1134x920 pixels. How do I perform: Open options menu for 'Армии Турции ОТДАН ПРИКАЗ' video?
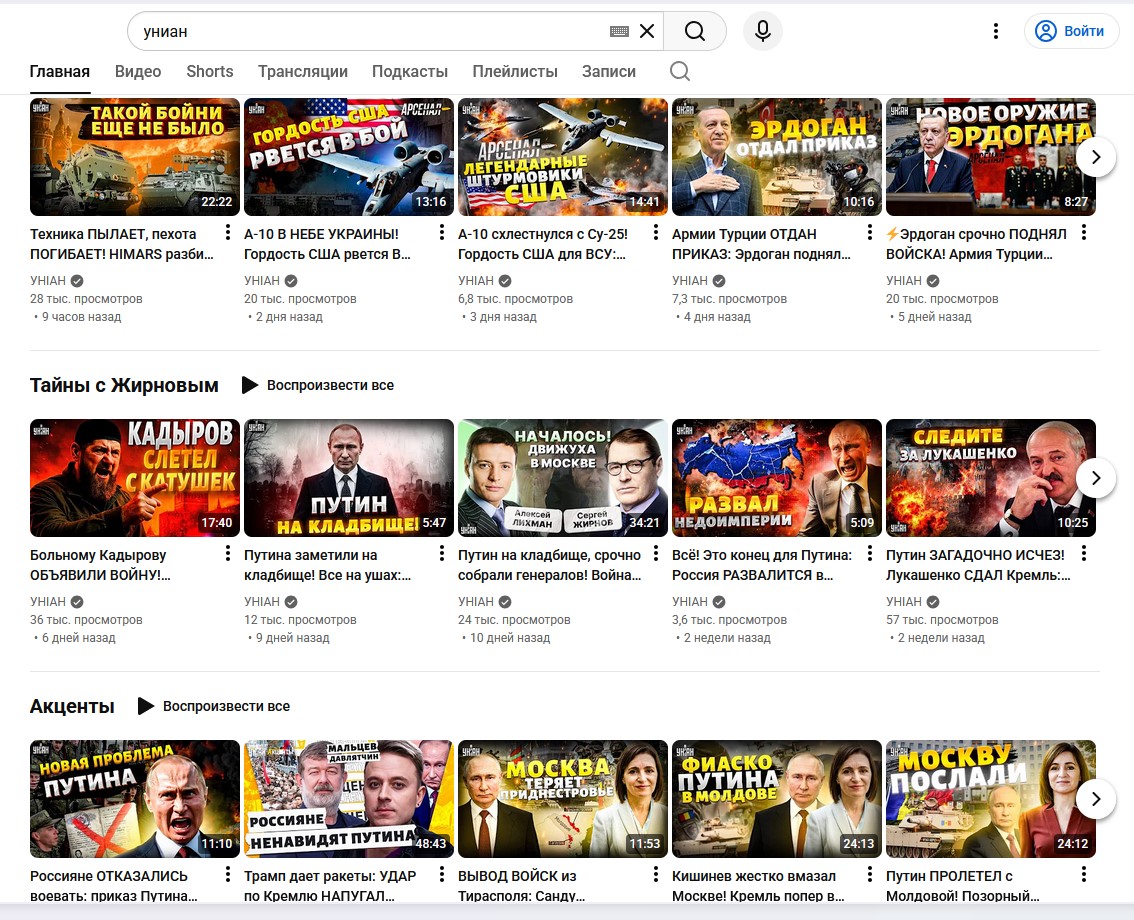tap(870, 232)
